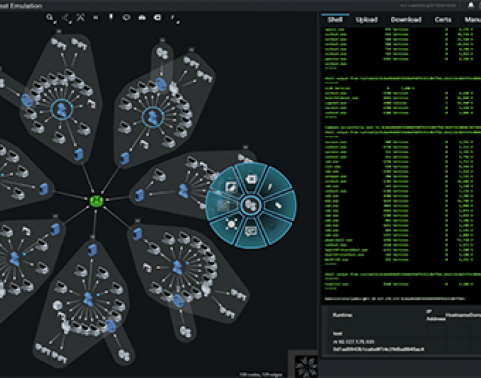The width and height of the screenshot is (481, 378).
Task: Switch to the Upload tab
Action: (366, 20)
